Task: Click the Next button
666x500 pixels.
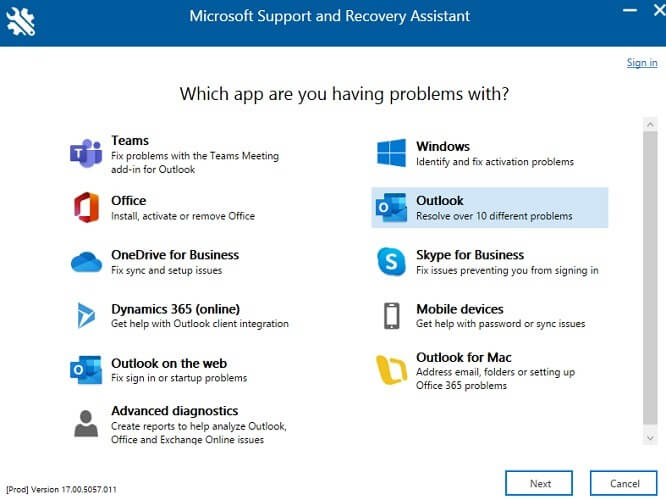Action: point(539,483)
